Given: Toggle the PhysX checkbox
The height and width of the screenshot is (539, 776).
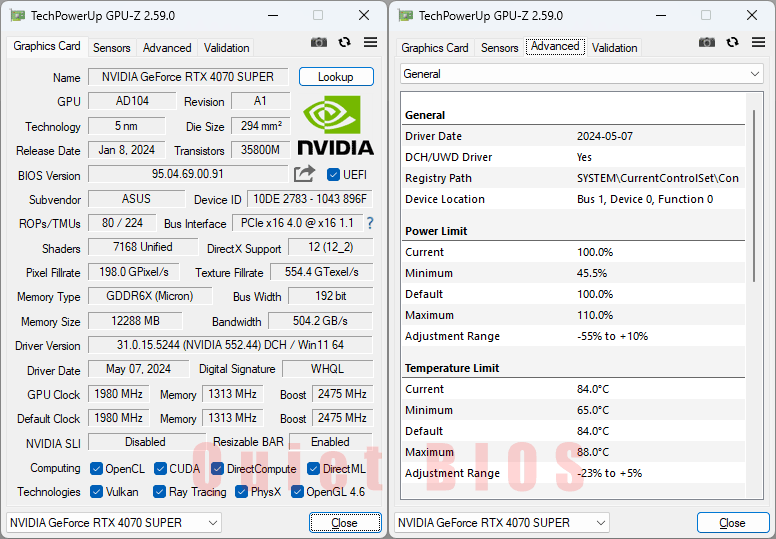Looking at the screenshot, I should 242,491.
